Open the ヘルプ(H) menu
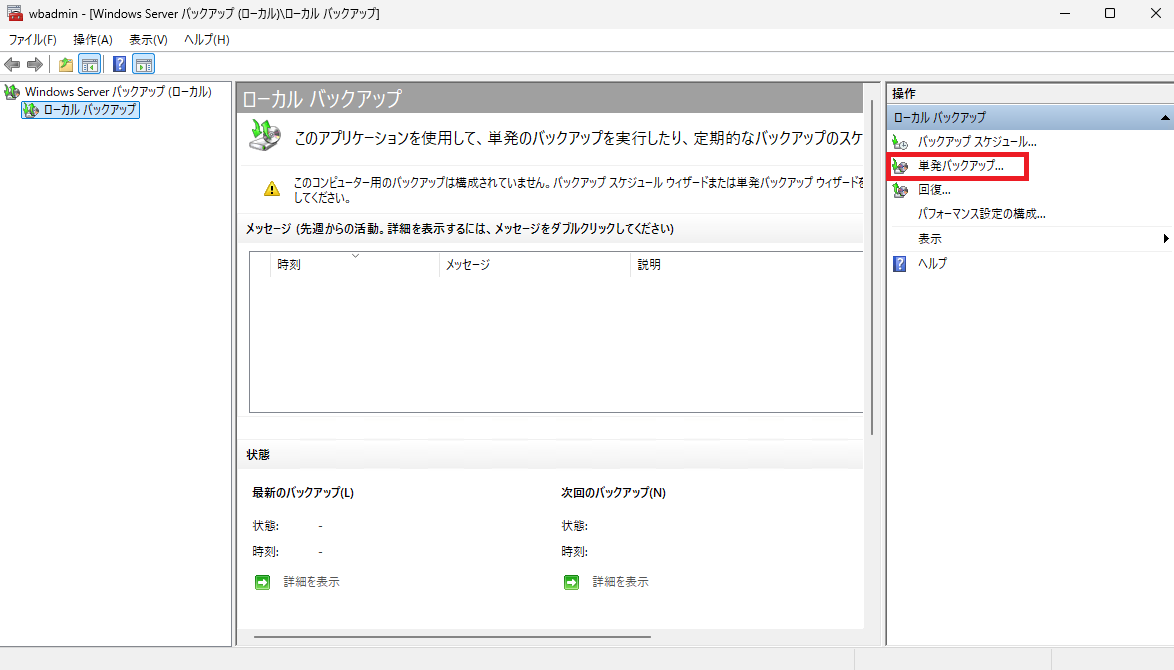This screenshot has height=670, width=1174. point(207,40)
